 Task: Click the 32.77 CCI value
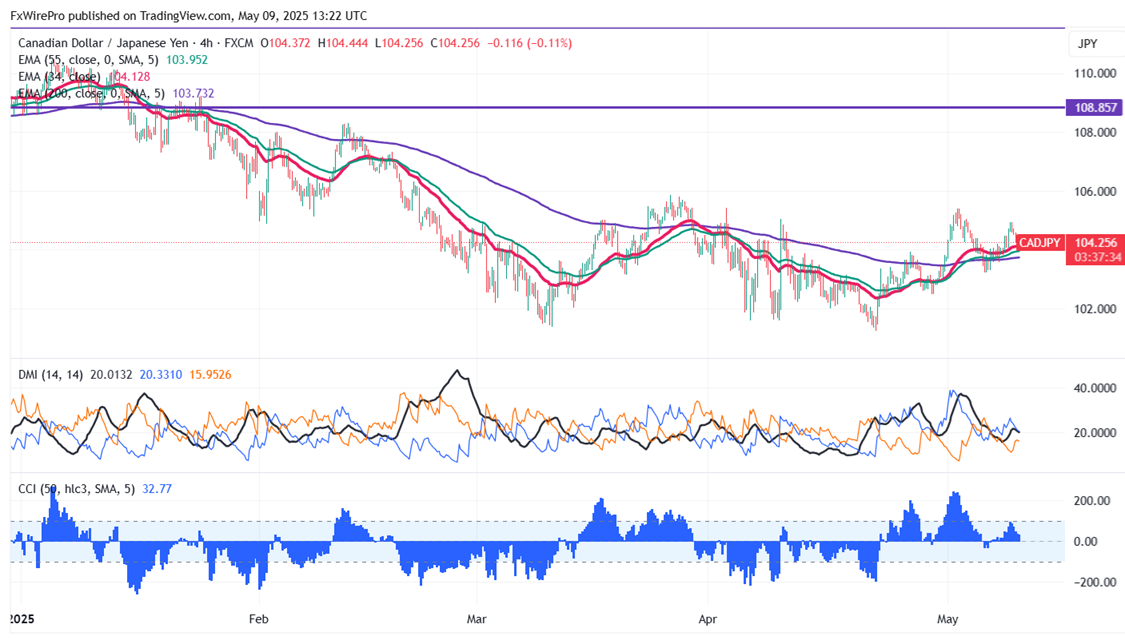[x=156, y=489]
